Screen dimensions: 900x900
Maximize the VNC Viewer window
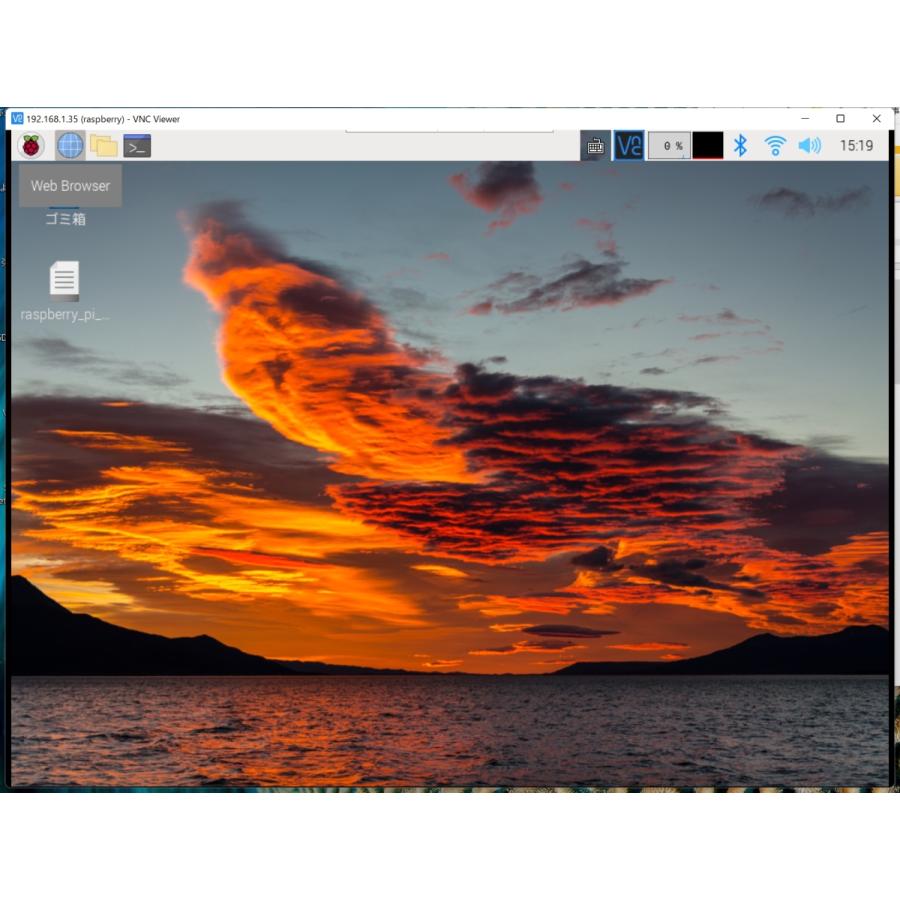[840, 118]
